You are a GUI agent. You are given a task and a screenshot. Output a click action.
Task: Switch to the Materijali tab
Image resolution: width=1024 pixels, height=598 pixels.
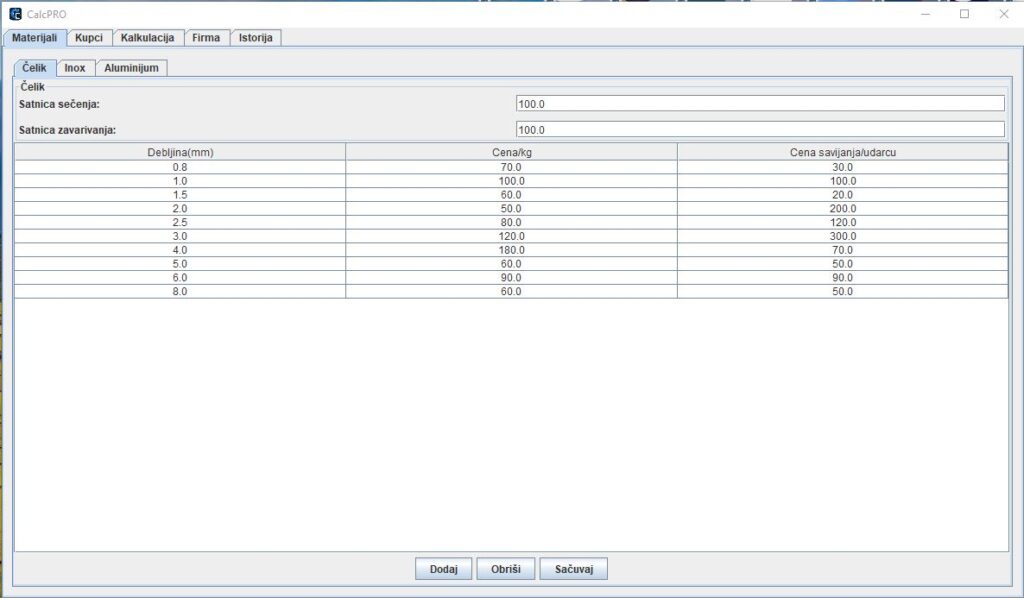(35, 38)
